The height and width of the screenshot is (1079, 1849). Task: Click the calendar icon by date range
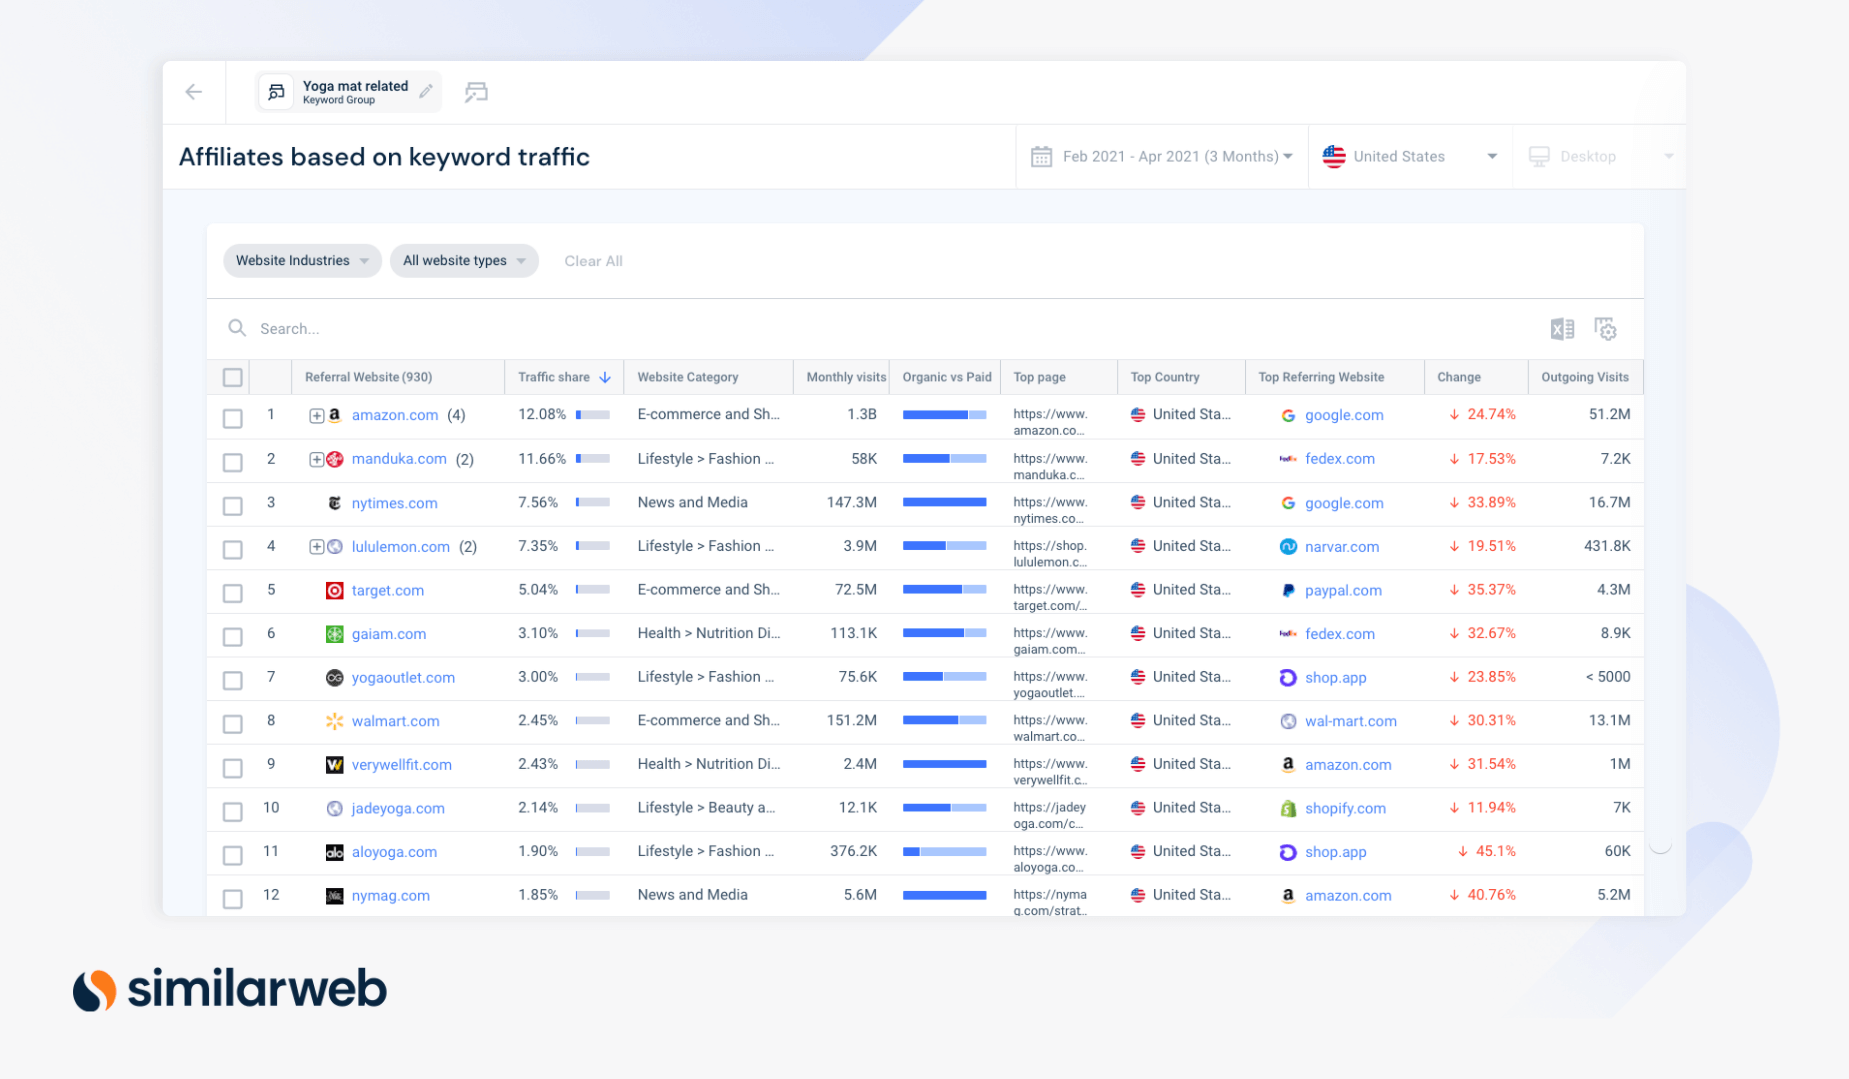click(1041, 157)
